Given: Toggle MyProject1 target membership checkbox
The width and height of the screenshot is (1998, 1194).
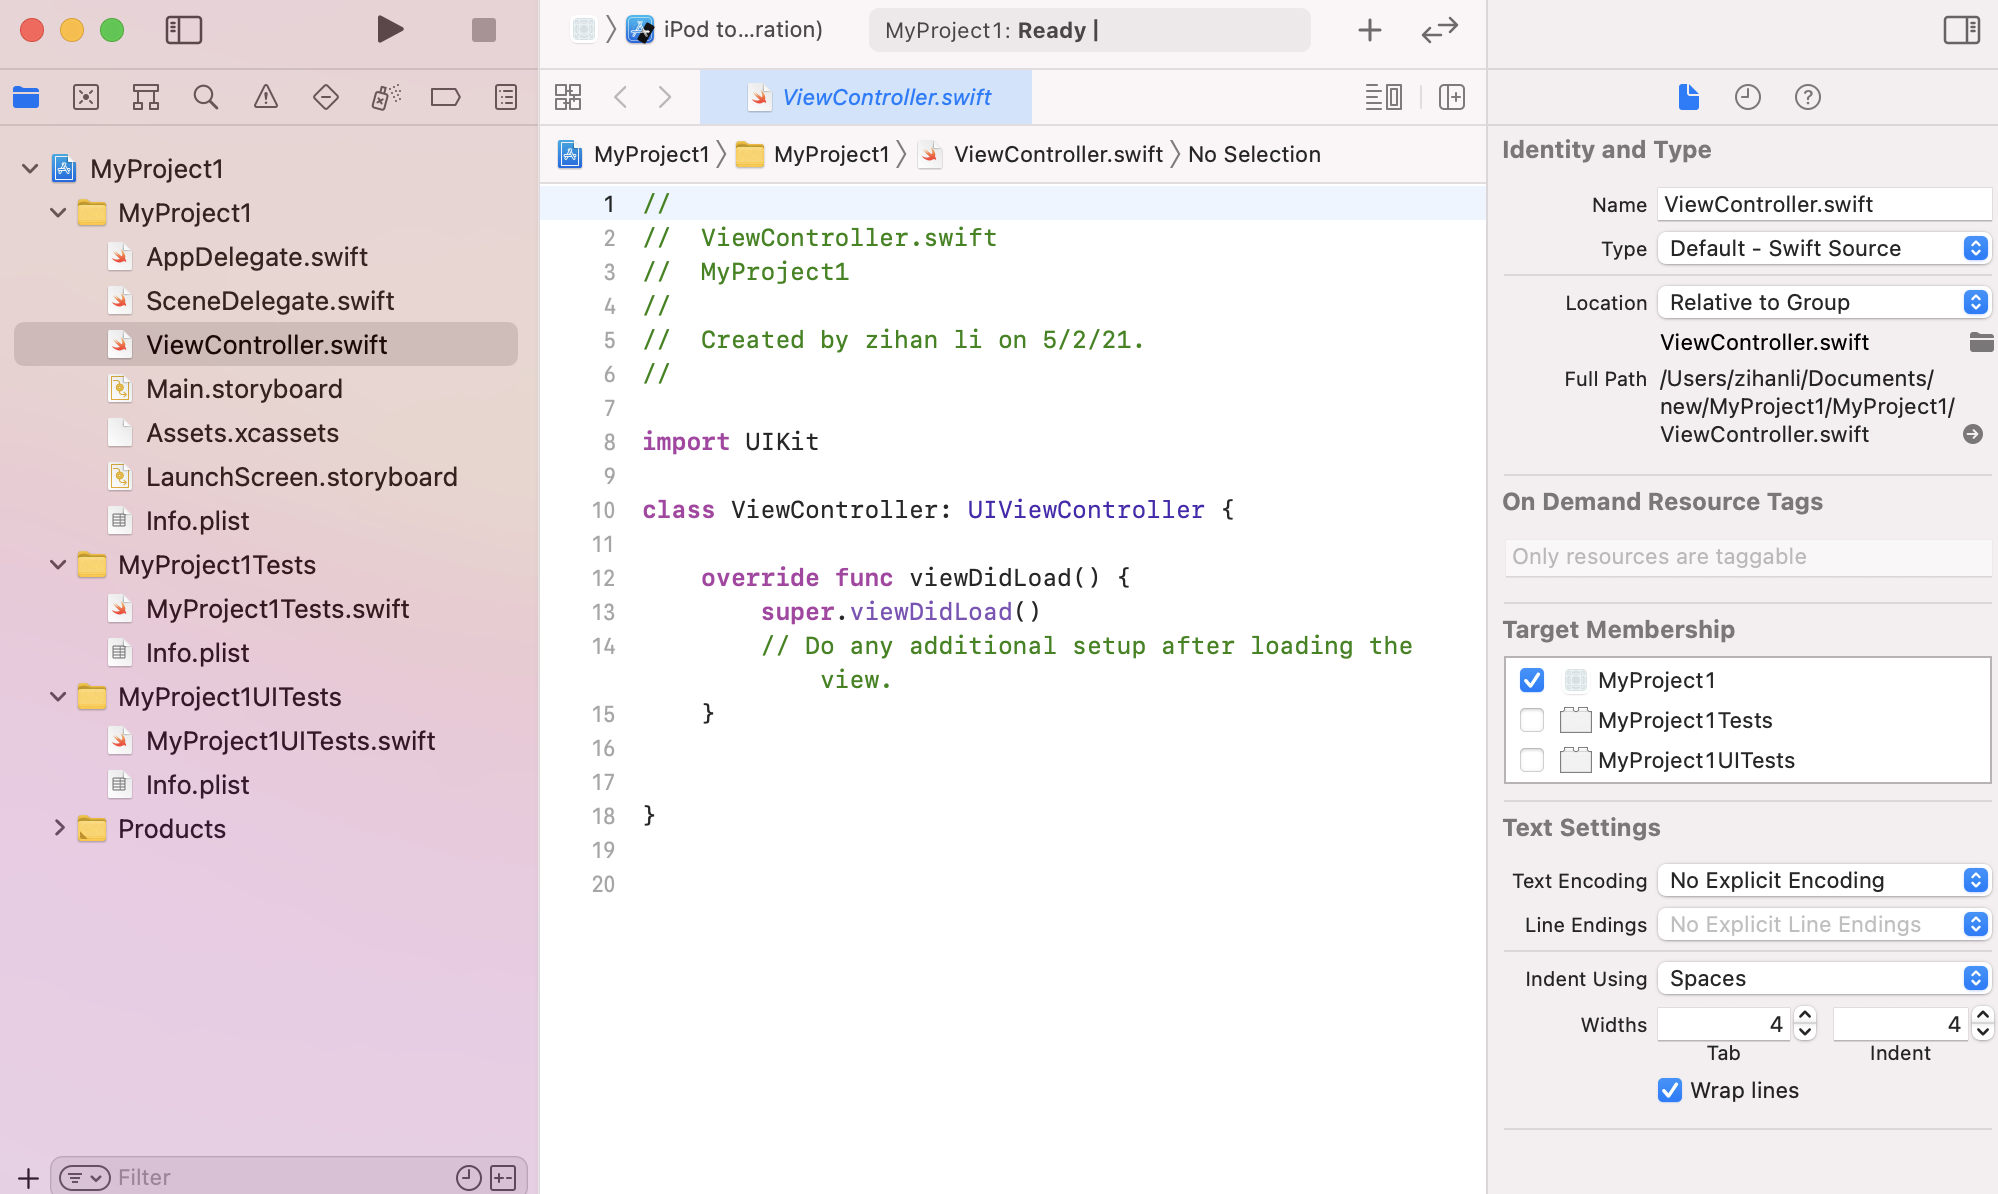Looking at the screenshot, I should coord(1530,678).
